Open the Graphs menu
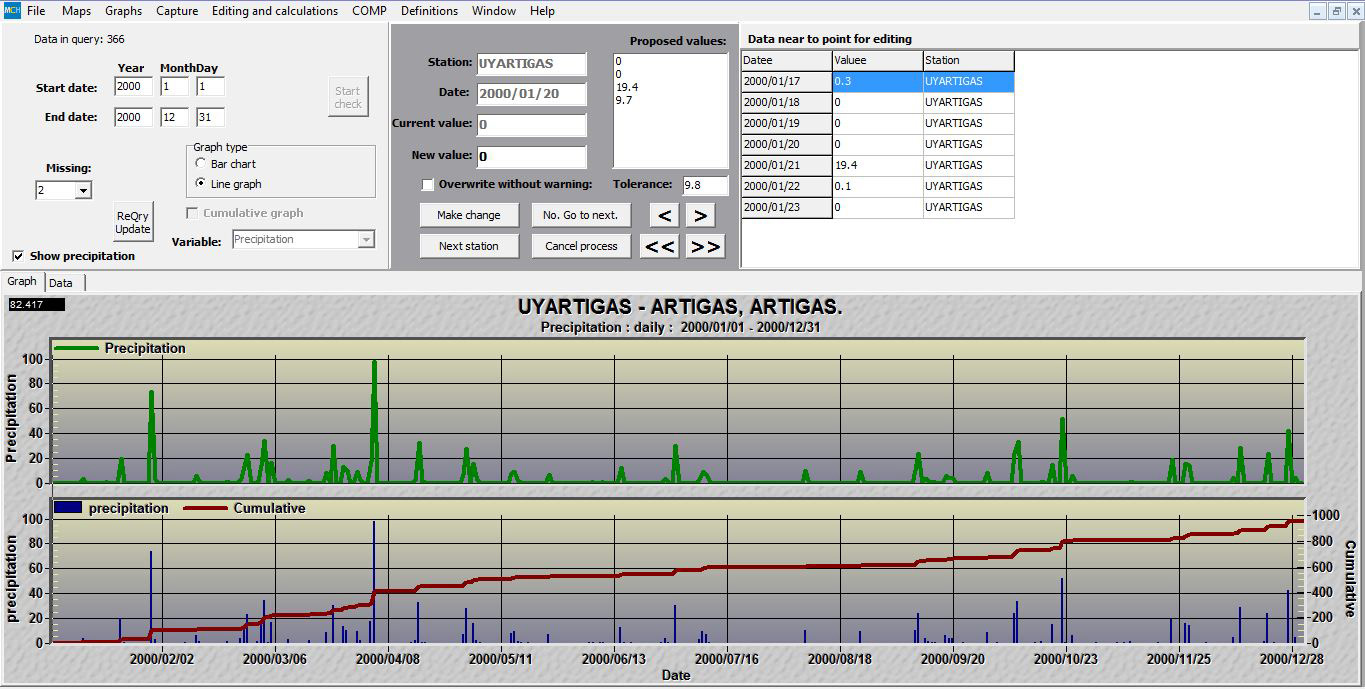Viewport: 1365px width, 689px height. click(123, 11)
